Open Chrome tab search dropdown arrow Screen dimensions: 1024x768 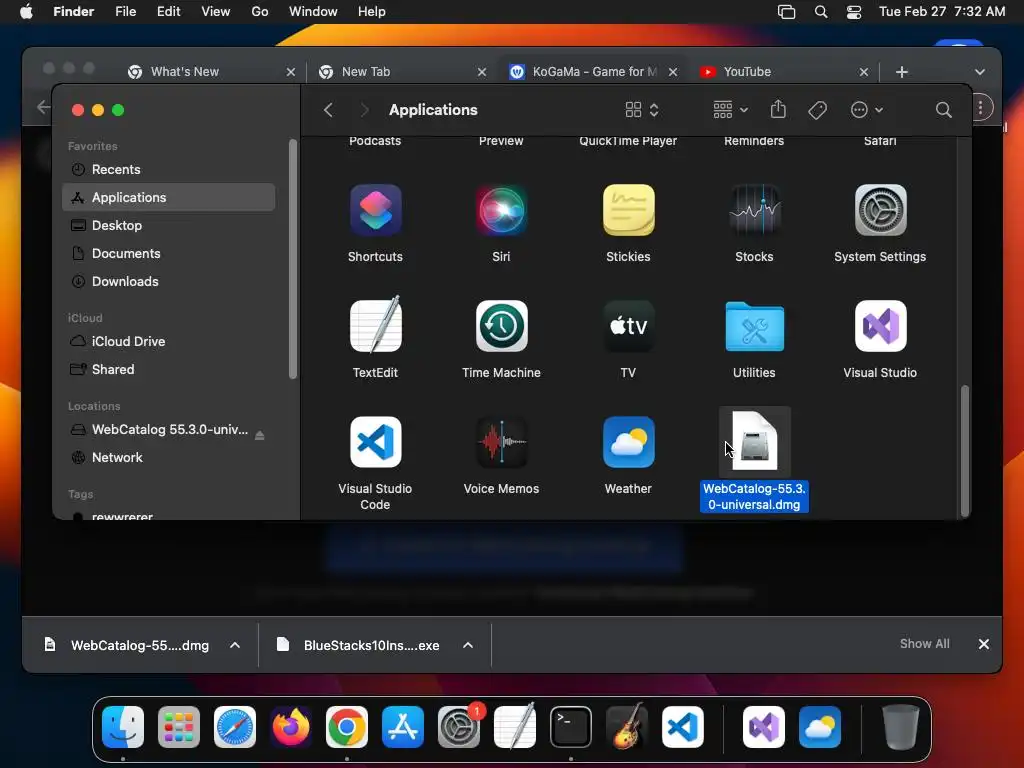980,72
